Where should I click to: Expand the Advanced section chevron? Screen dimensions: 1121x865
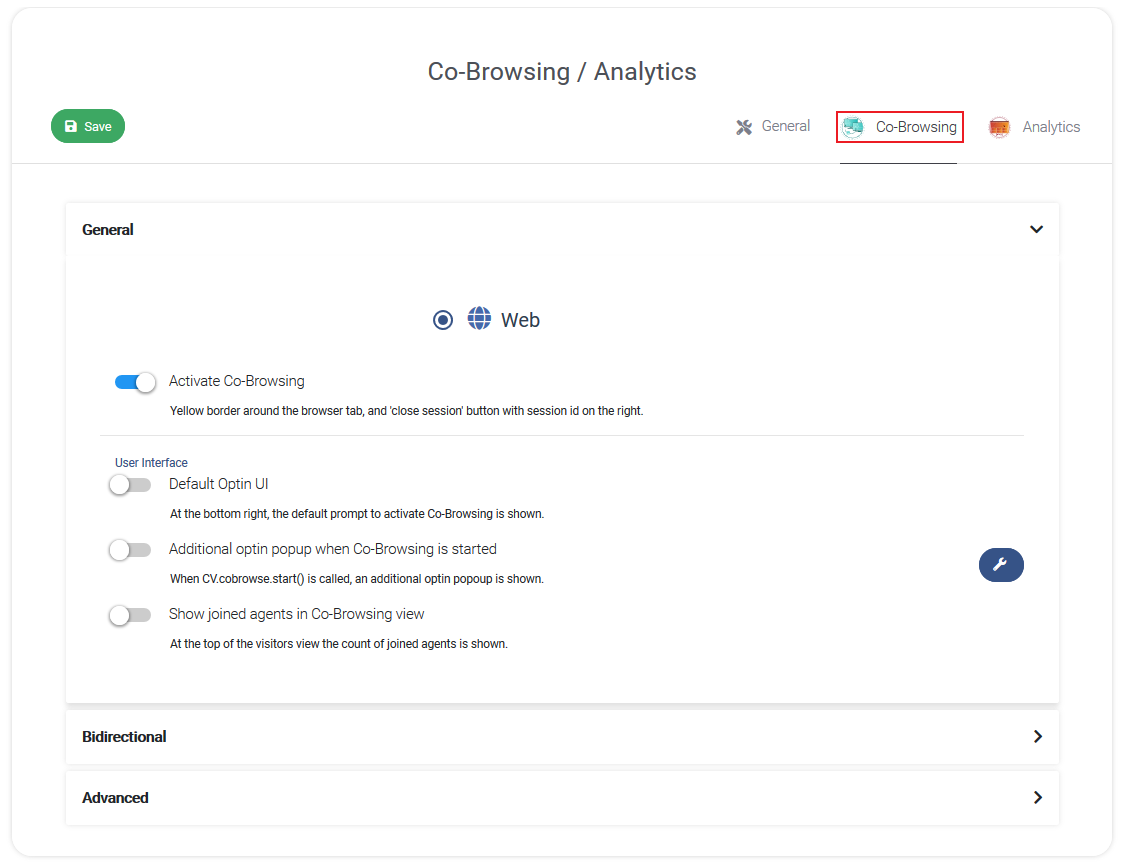point(1037,797)
